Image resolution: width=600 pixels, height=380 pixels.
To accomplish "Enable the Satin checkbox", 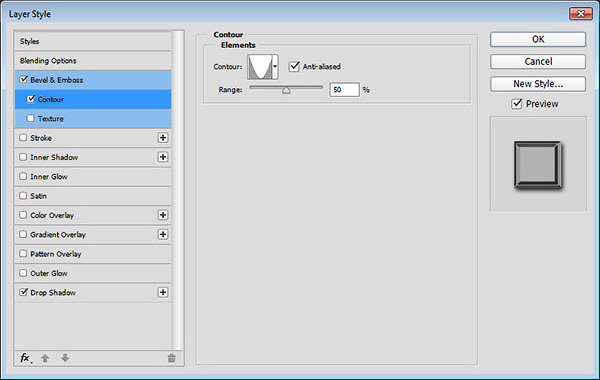I will (23, 196).
